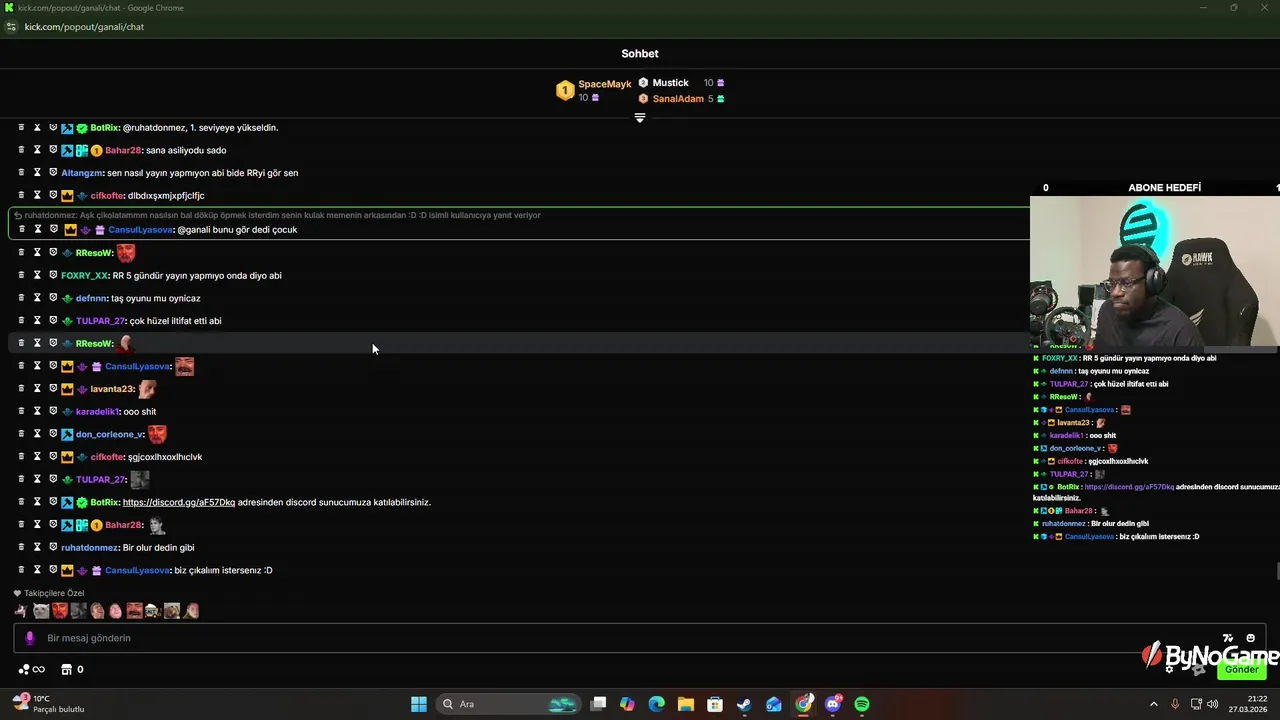Open the emoji picker smiley icon
Viewport: 1280px width, 720px height.
[x=1250, y=638]
